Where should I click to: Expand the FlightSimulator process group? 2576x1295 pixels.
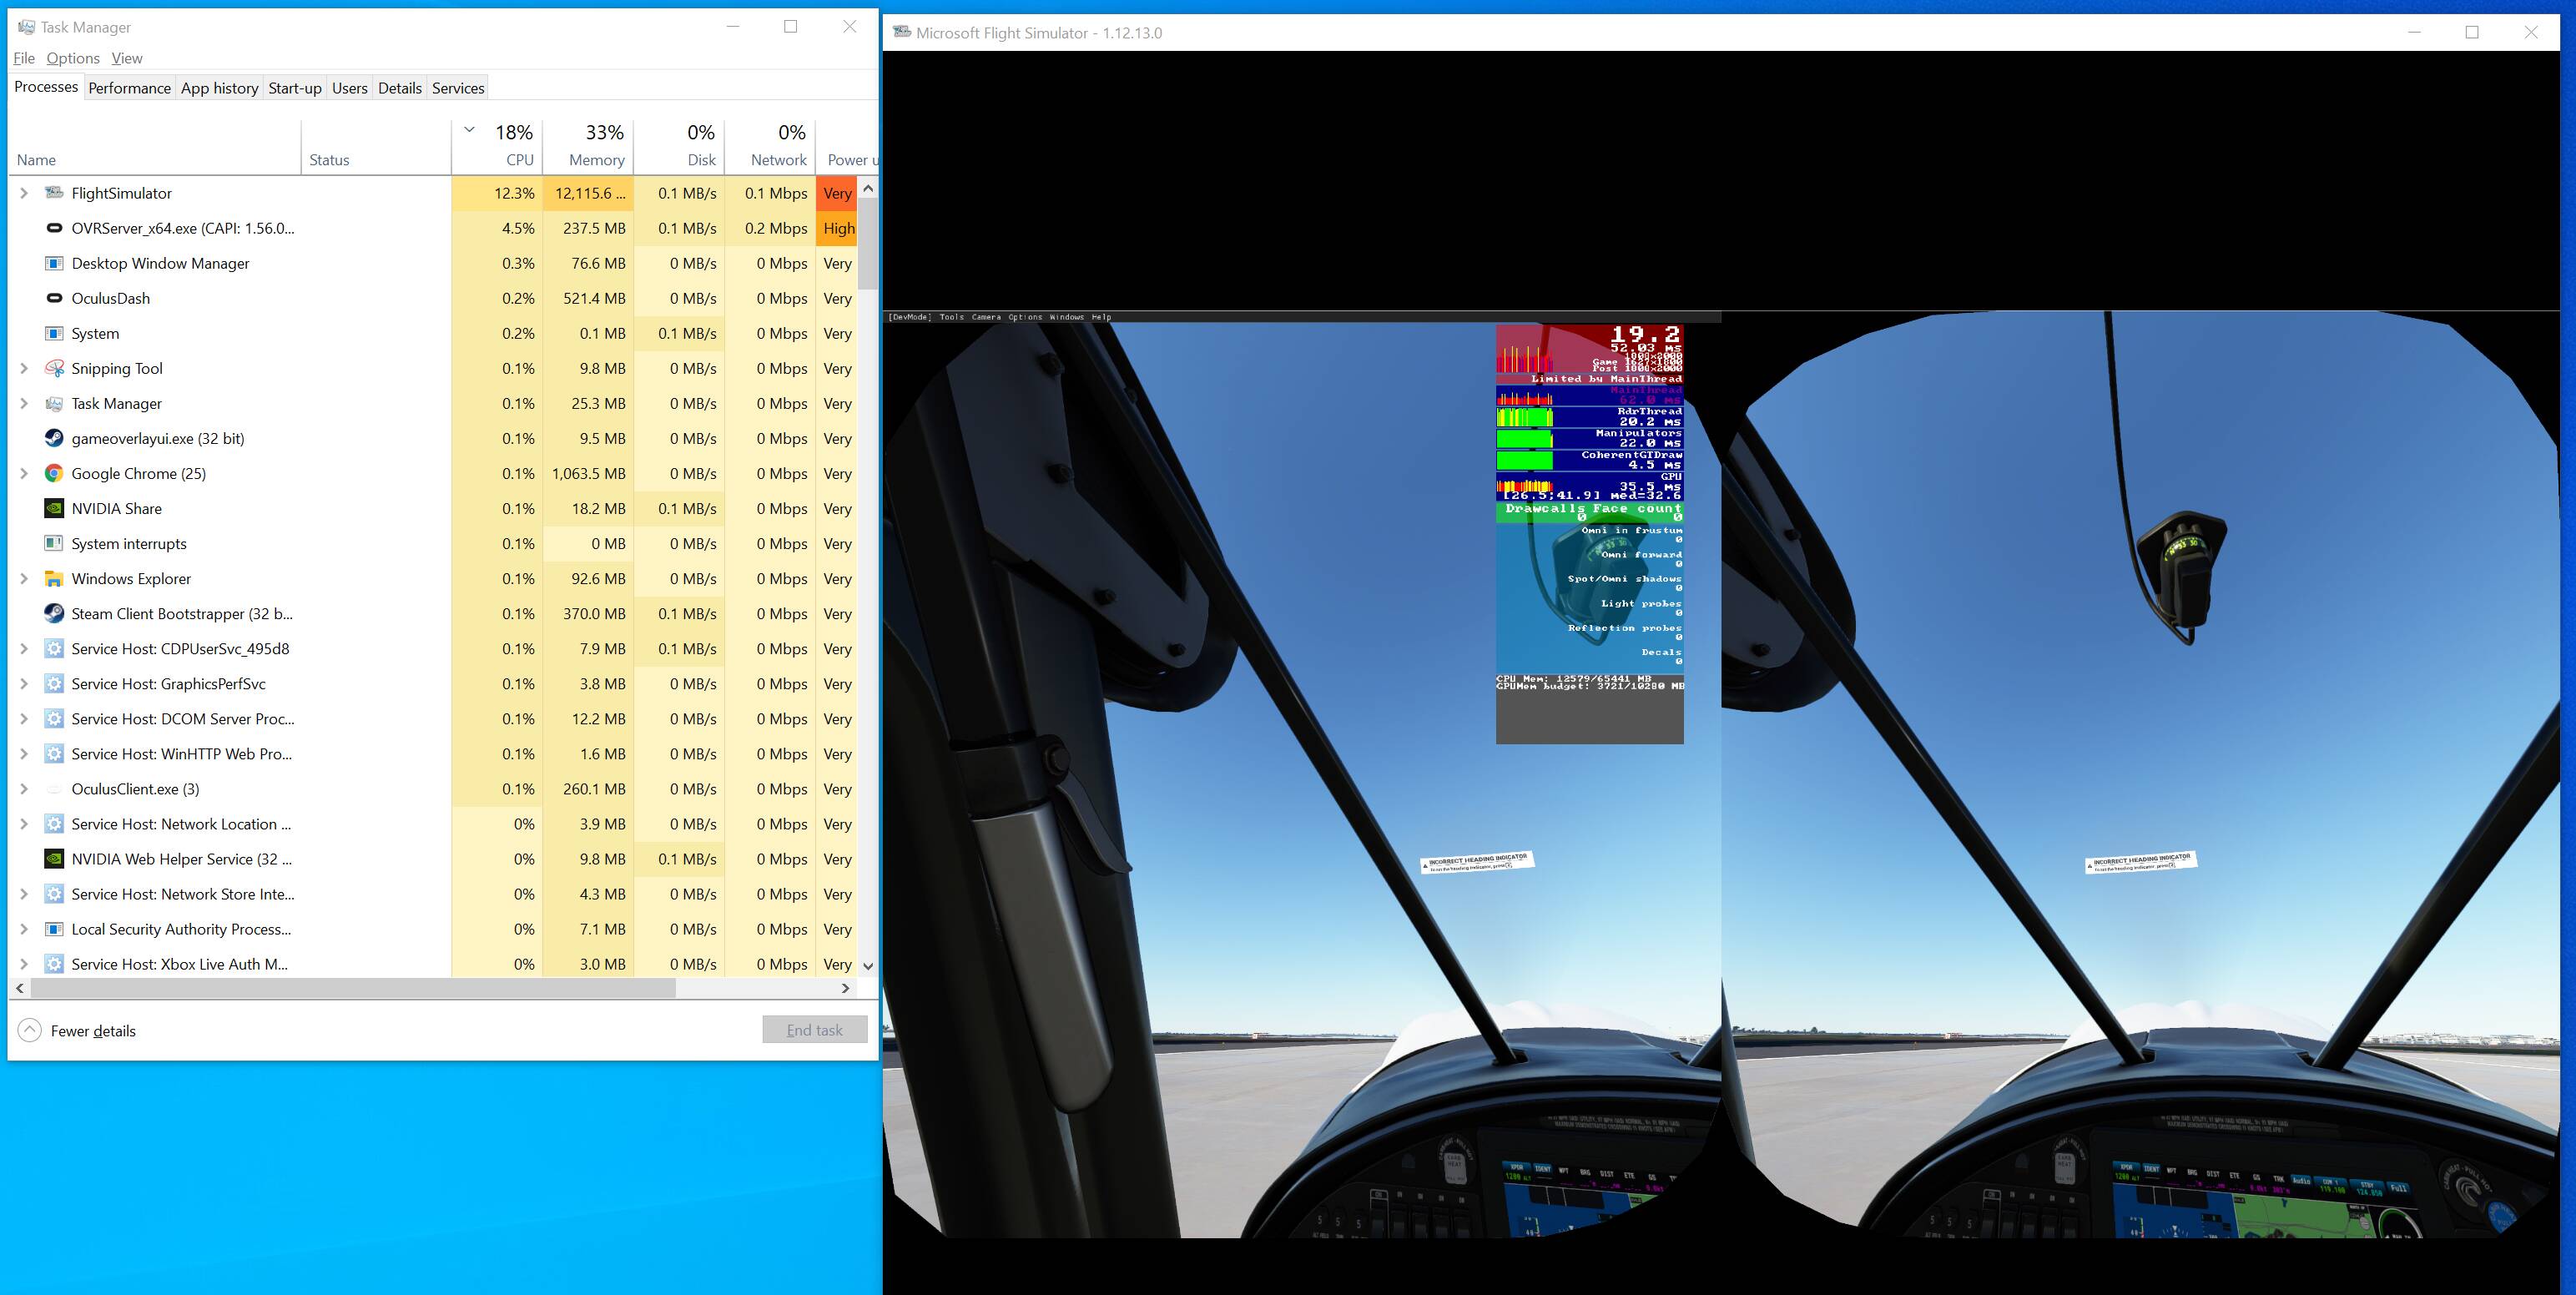coord(24,193)
